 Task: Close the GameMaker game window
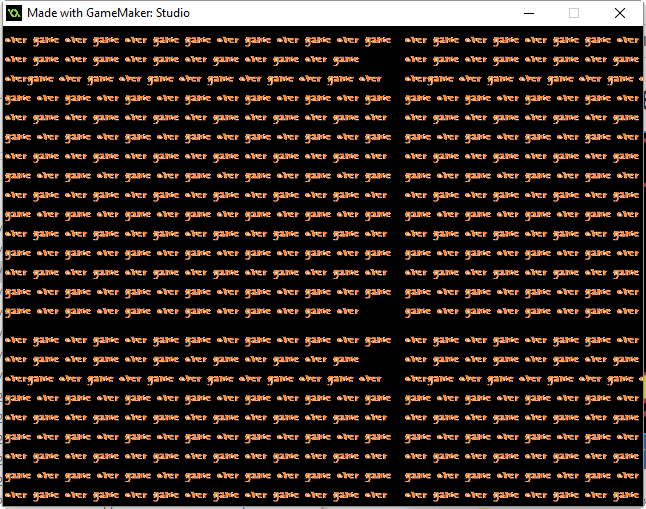[x=620, y=13]
